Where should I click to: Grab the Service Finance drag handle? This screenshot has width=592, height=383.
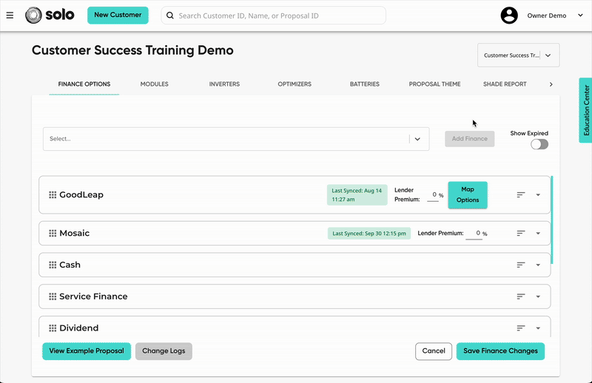[x=52, y=297]
